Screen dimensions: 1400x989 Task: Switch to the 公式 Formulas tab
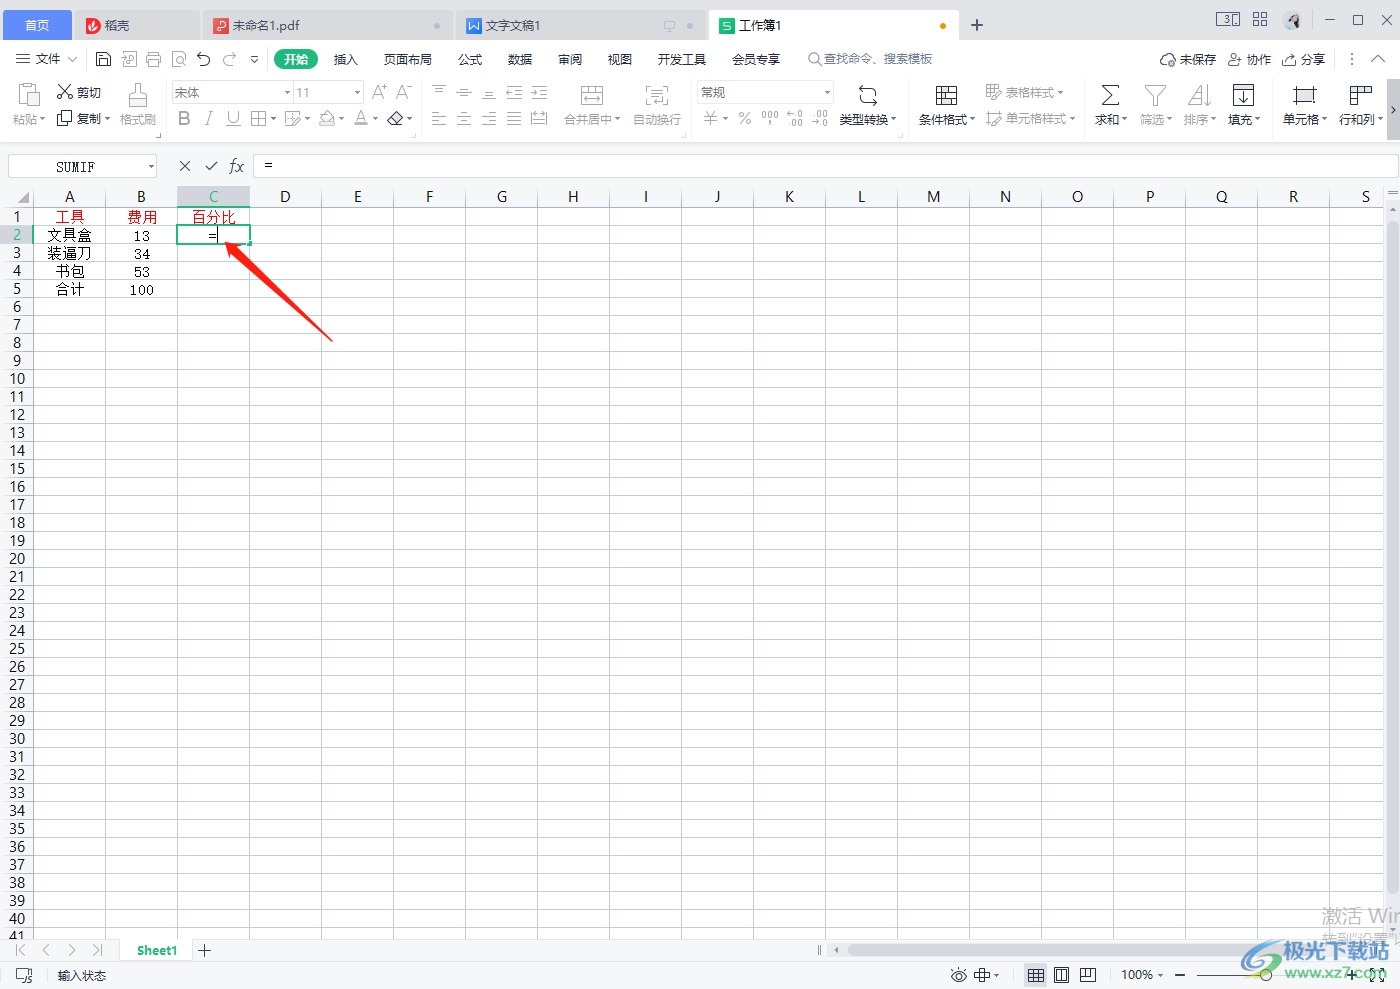[x=470, y=60]
